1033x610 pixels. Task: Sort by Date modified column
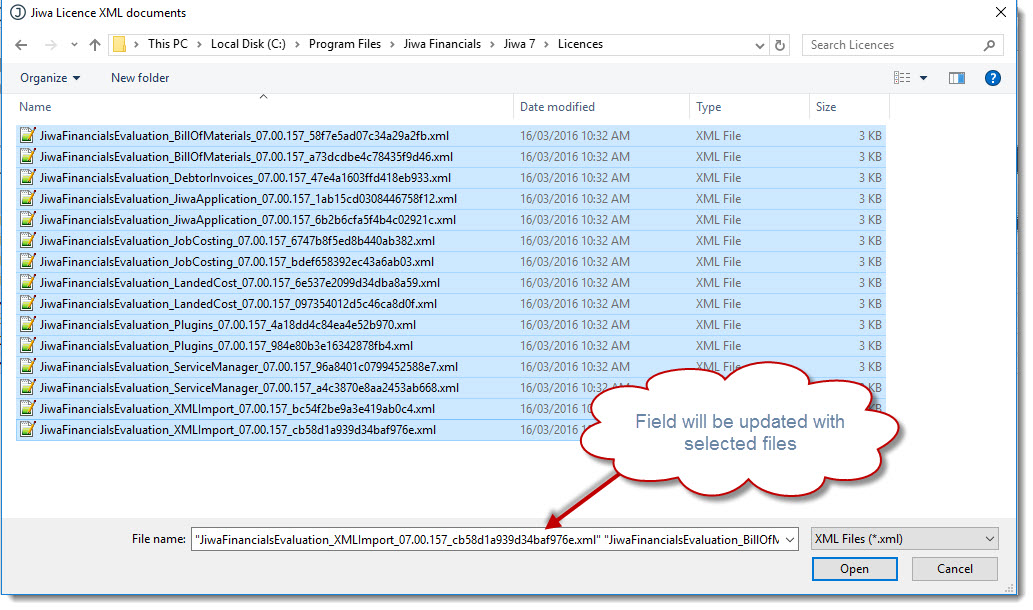pos(601,106)
